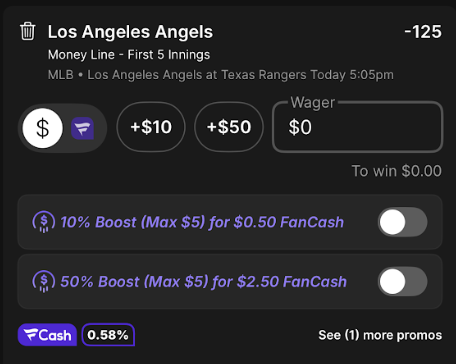Select the dollar cash wager option
Image resolution: width=456 pixels, height=364 pixels.
43,128
